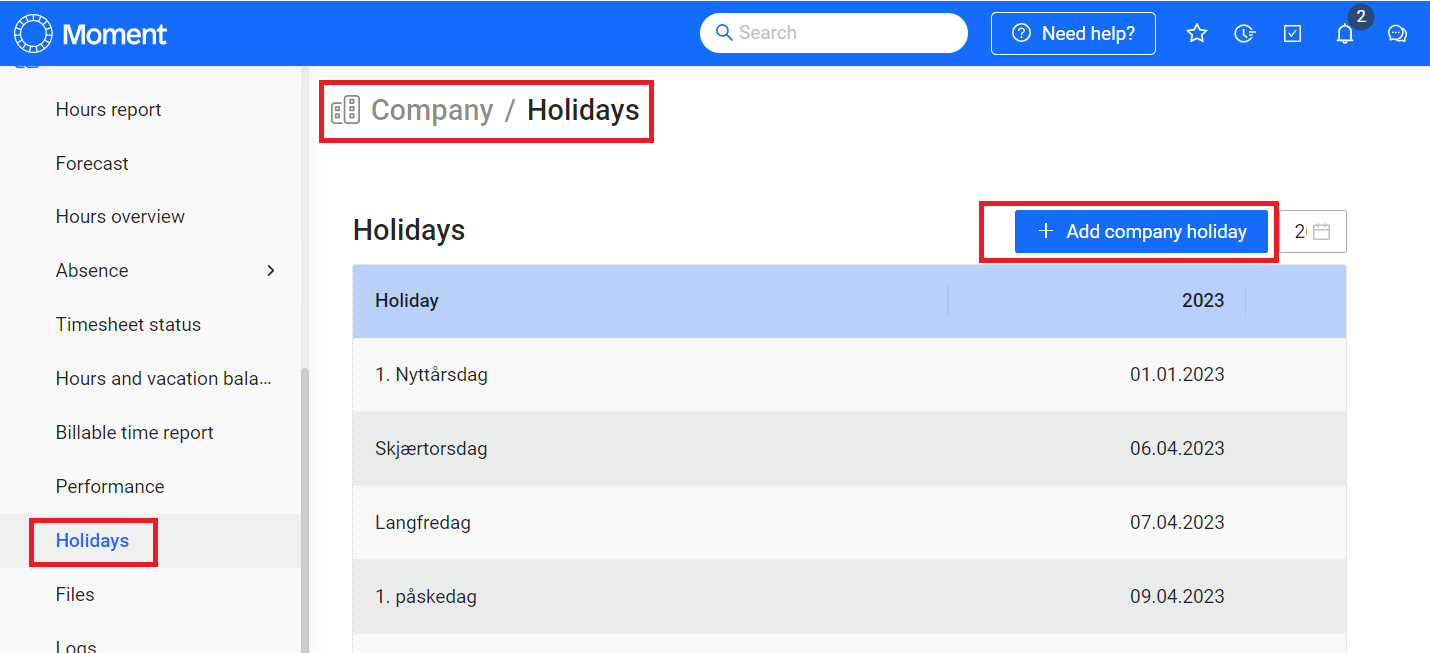Open Hours report in sidebar
The width and height of the screenshot is (1430, 653).
(108, 109)
